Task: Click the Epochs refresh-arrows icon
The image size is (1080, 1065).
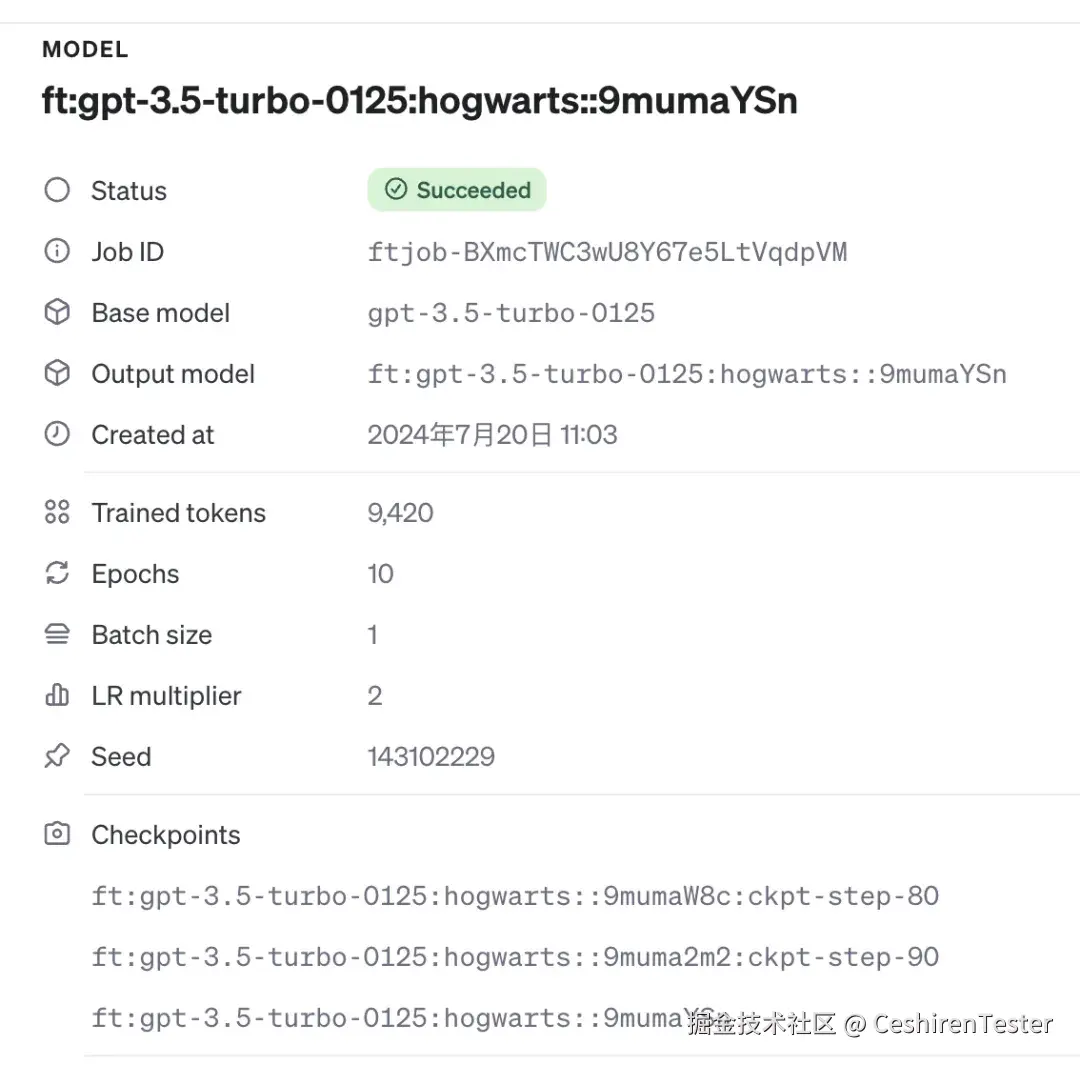Action: 57,574
